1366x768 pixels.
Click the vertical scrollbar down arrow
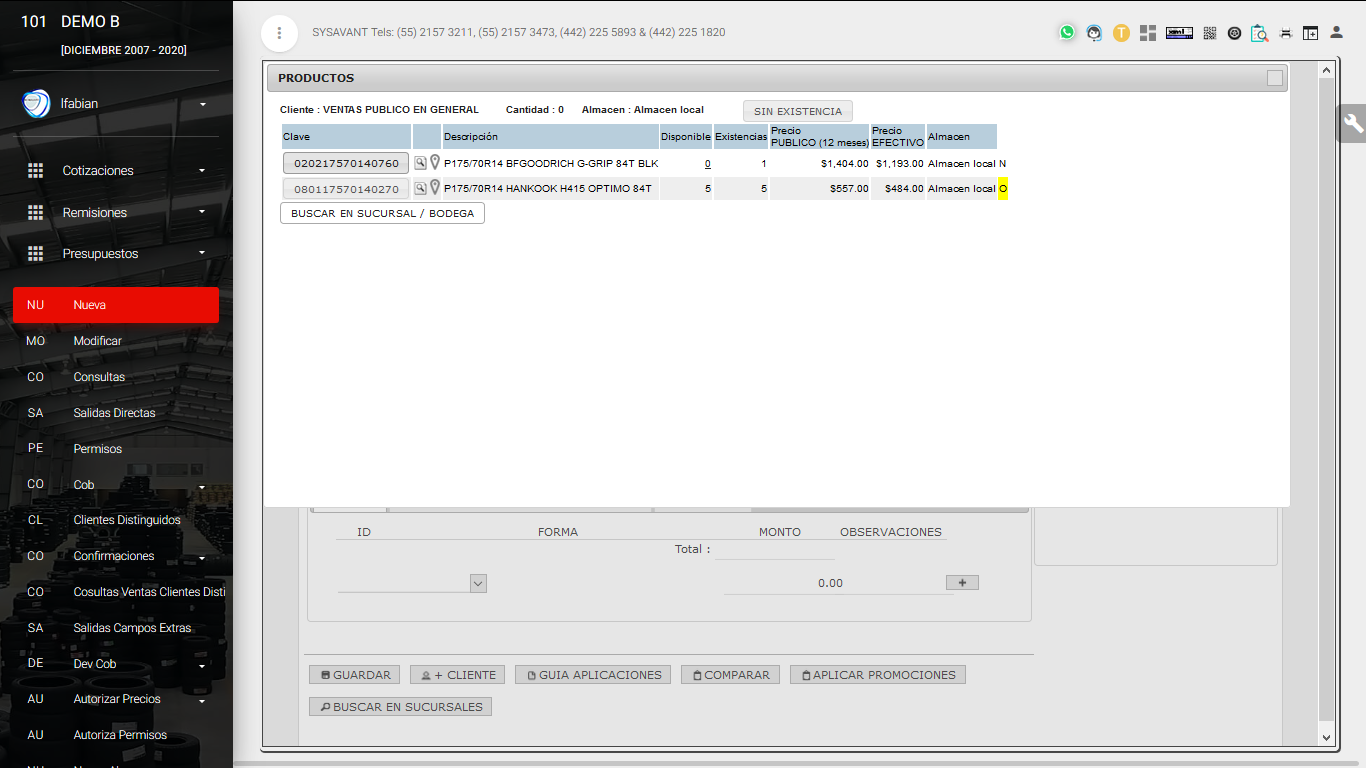pos(1327,737)
